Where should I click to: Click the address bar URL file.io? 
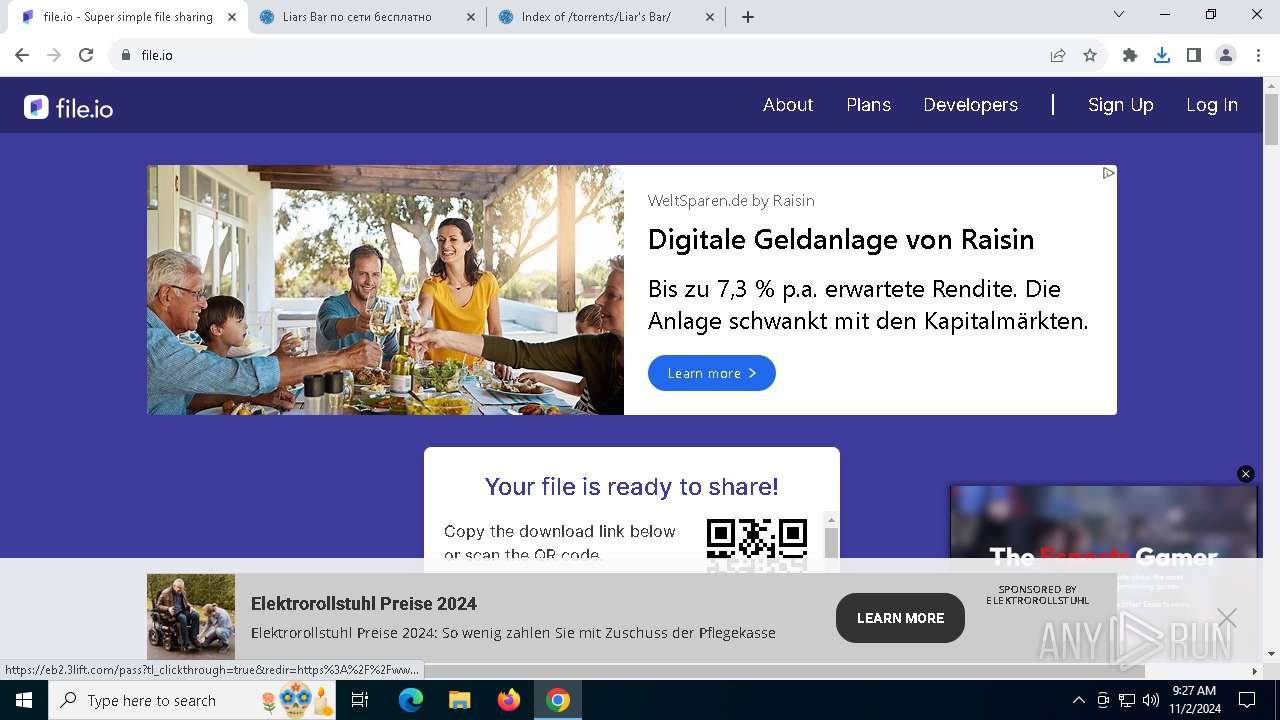[x=157, y=55]
